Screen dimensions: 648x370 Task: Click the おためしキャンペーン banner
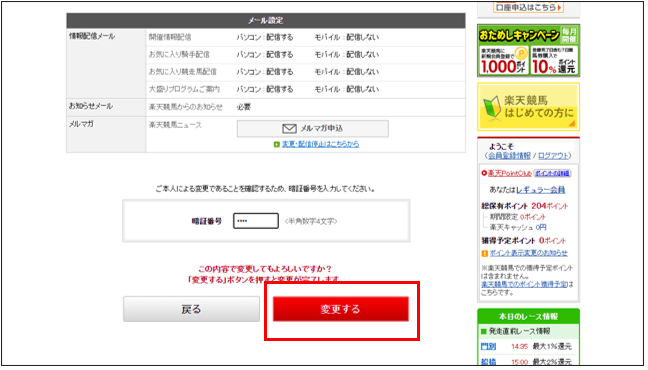click(x=529, y=50)
